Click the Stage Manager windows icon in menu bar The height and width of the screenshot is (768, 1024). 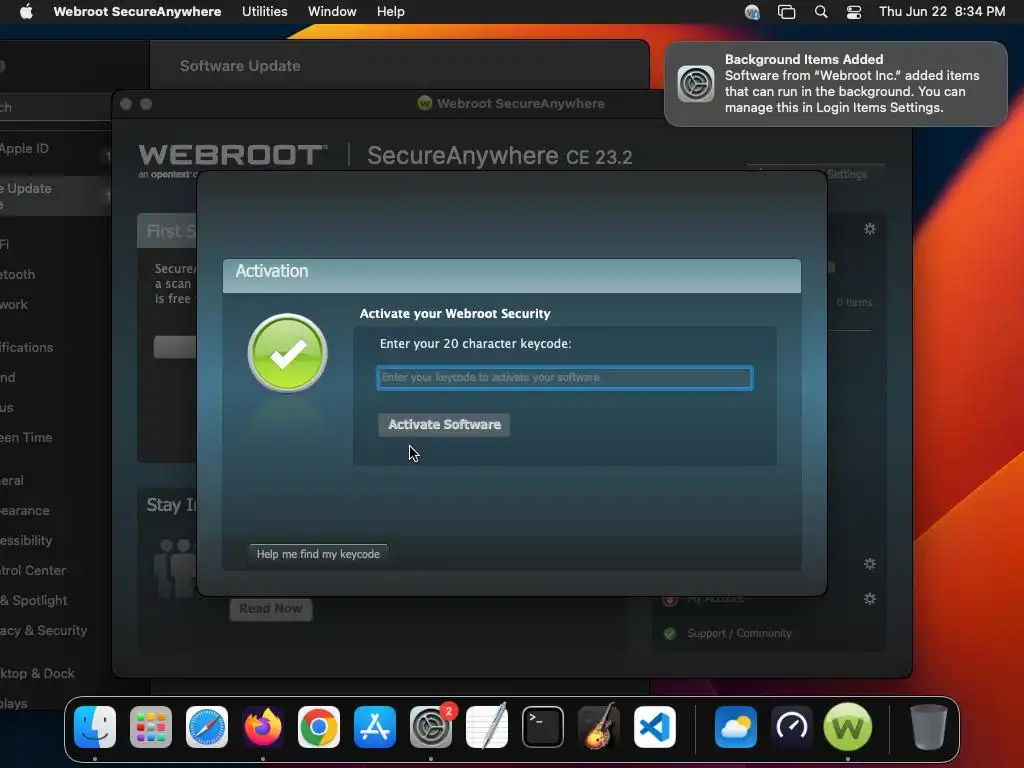tap(786, 12)
